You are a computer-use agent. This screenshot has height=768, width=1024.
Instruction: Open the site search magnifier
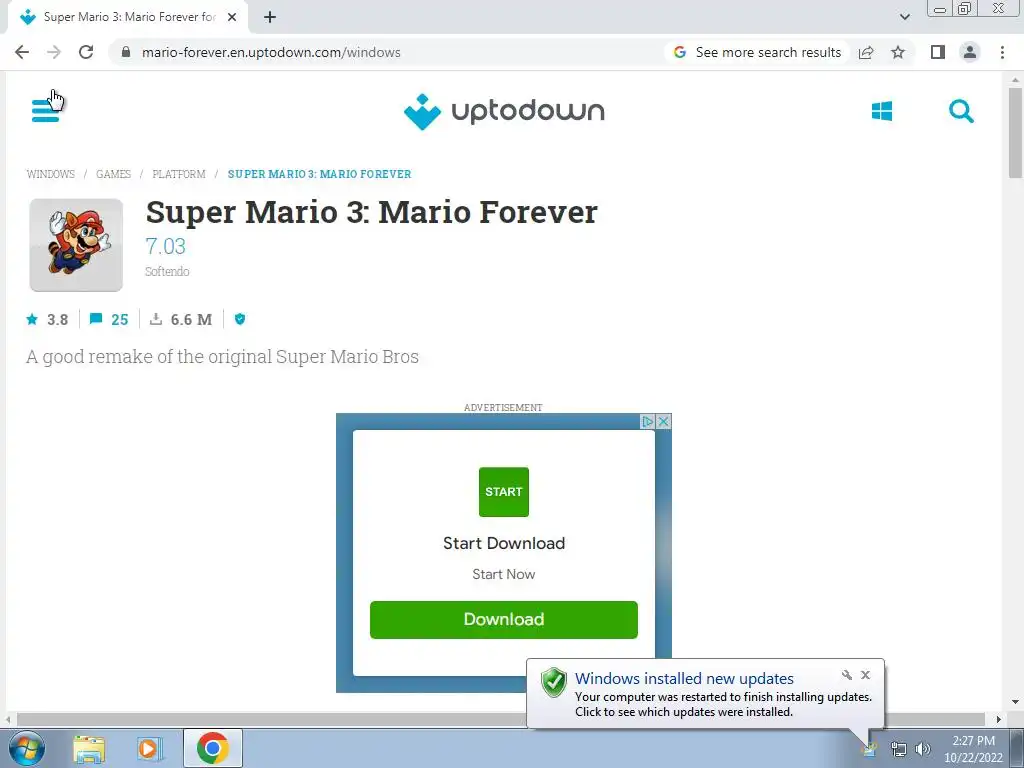click(x=961, y=111)
